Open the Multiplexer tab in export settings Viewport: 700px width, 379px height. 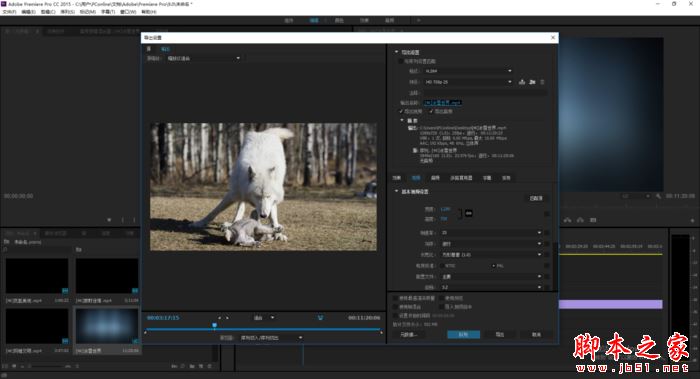tap(461, 178)
